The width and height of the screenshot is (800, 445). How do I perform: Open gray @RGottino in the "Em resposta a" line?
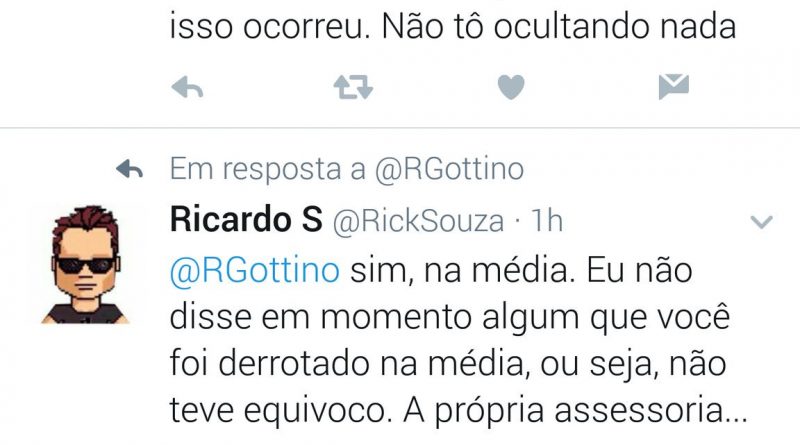449,169
